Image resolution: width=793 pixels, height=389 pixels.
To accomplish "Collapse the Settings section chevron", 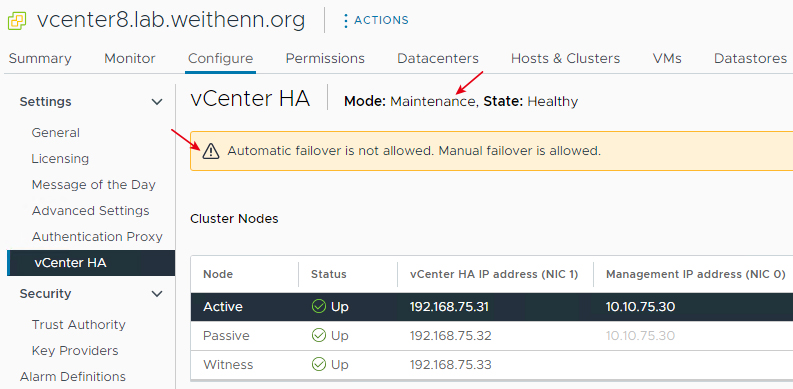I will pos(157,102).
